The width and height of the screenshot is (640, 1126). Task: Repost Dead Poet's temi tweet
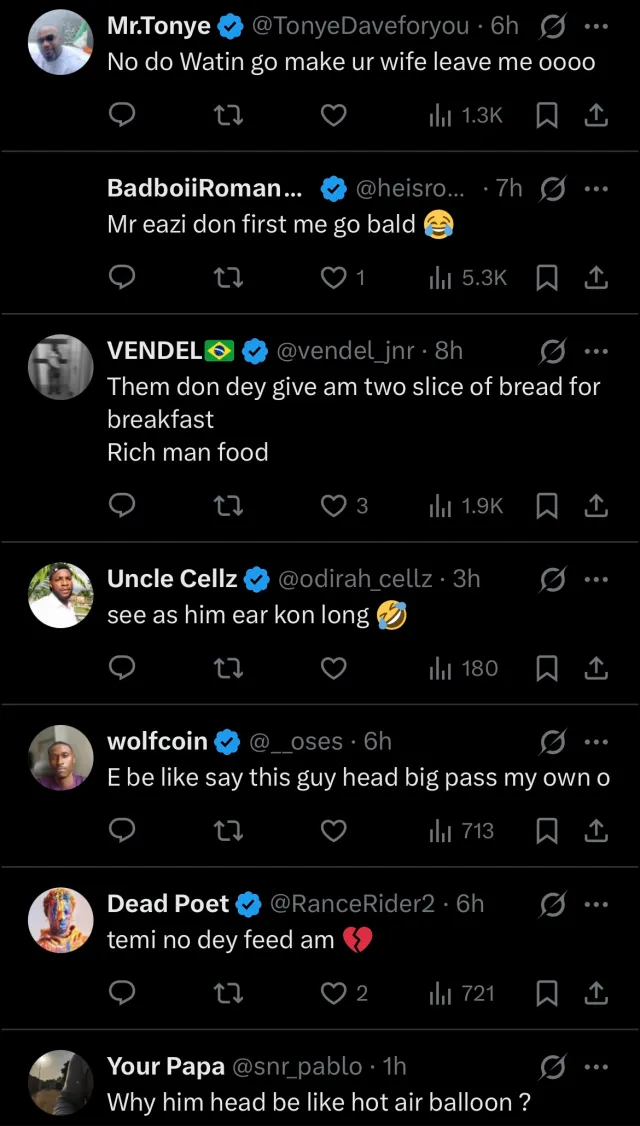(x=229, y=993)
